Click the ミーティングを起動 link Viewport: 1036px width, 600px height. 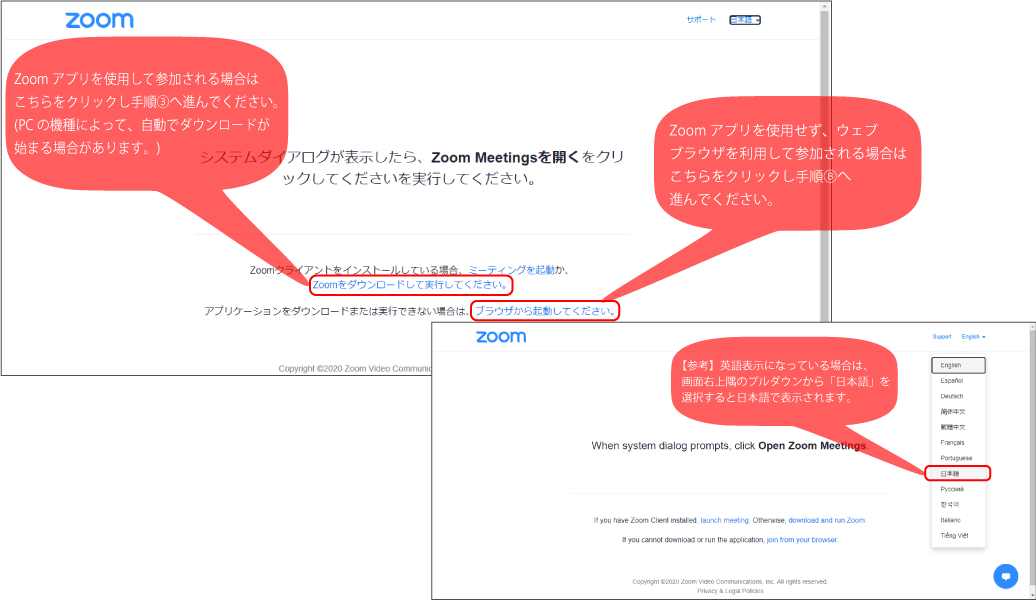[511, 270]
